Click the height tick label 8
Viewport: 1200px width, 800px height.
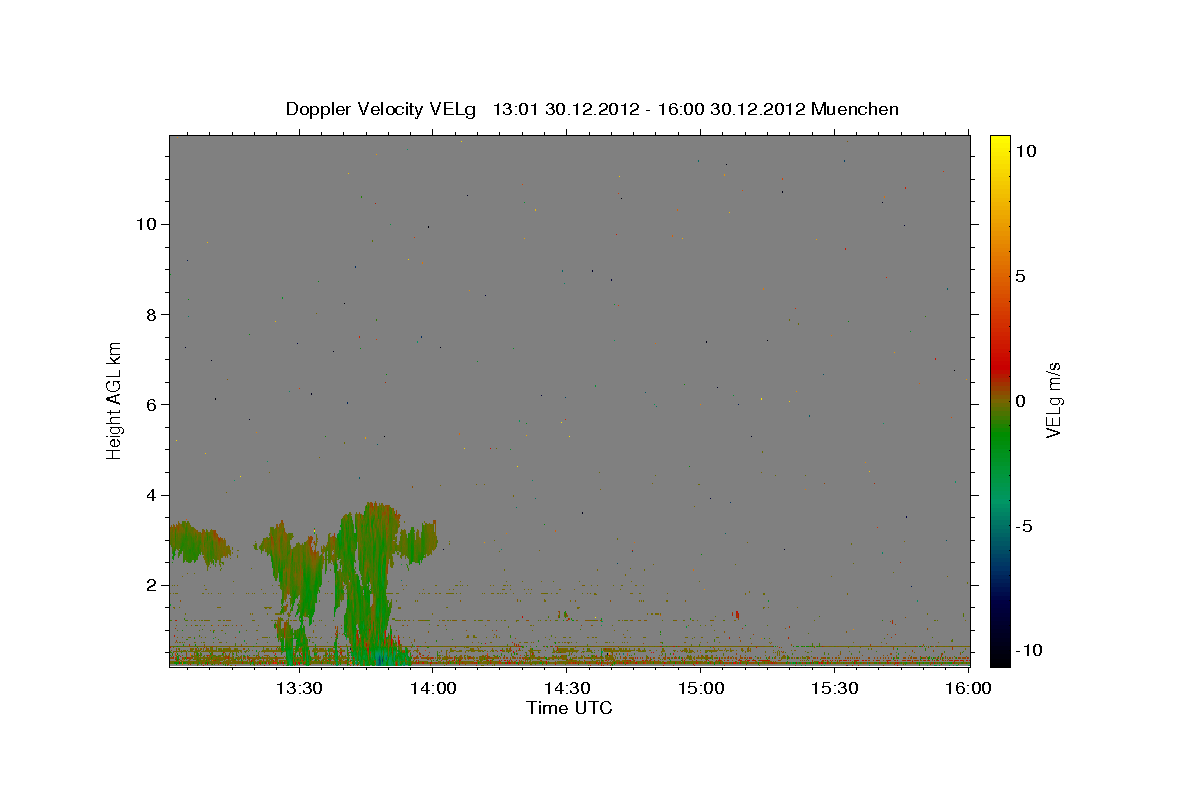[150, 314]
